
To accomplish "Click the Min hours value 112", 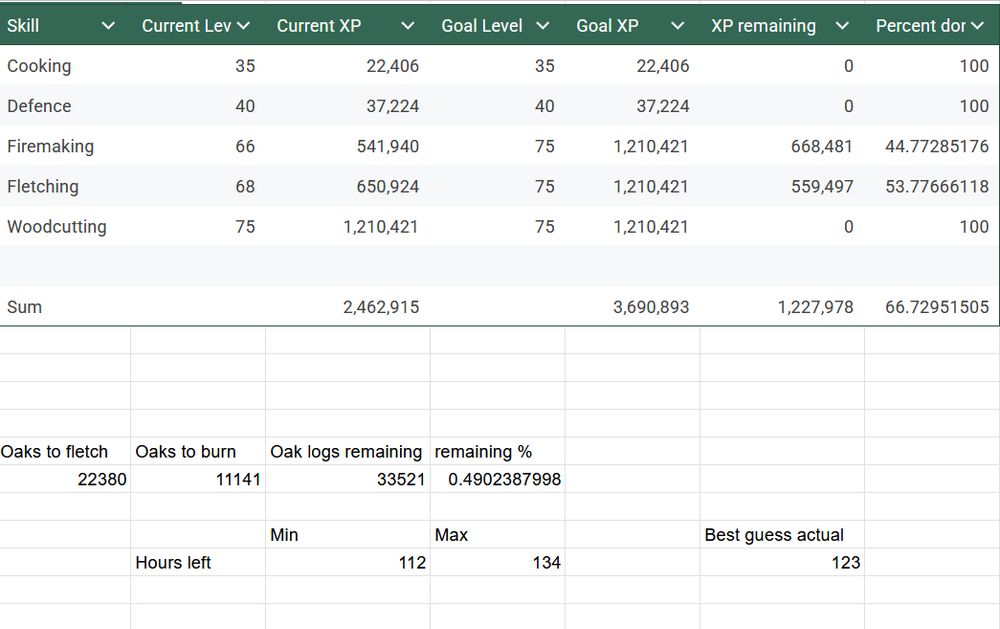I will (x=412, y=563).
